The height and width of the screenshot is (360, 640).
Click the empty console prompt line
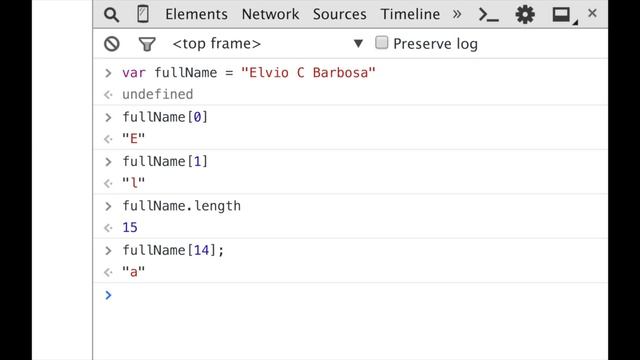350,295
